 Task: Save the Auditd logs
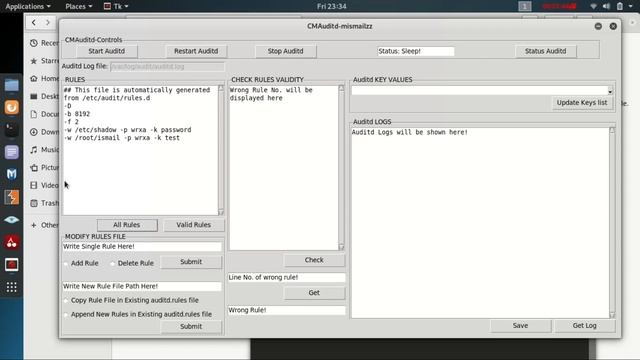(x=520, y=326)
